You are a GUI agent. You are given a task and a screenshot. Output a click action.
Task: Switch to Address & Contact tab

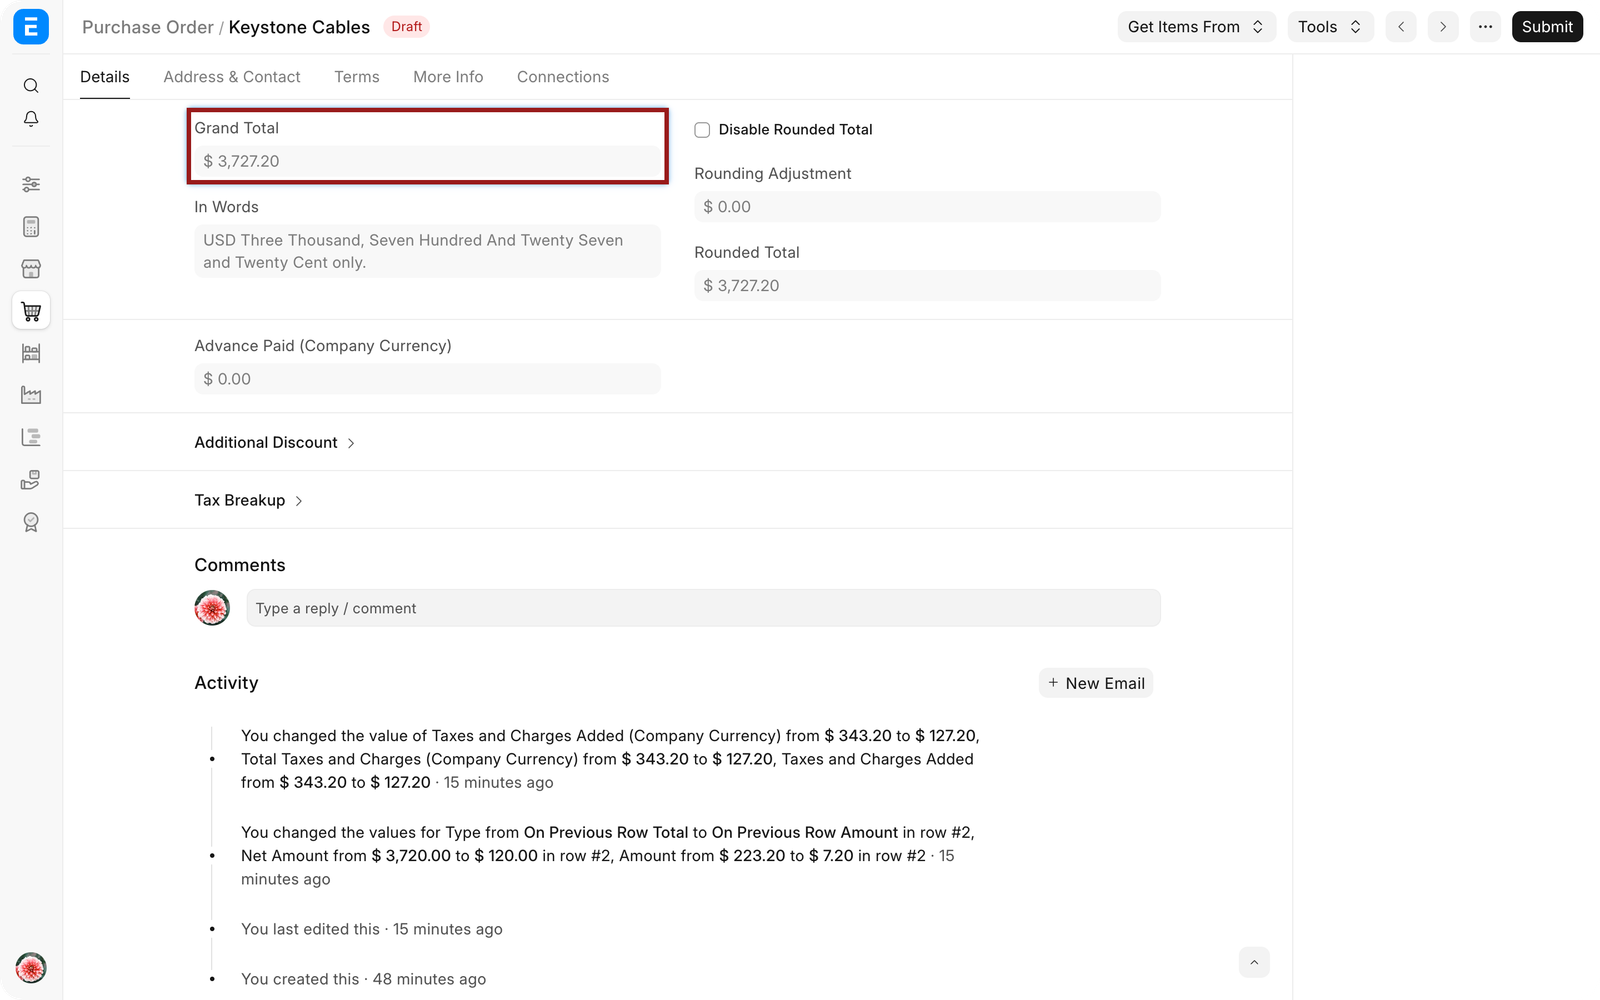[232, 77]
